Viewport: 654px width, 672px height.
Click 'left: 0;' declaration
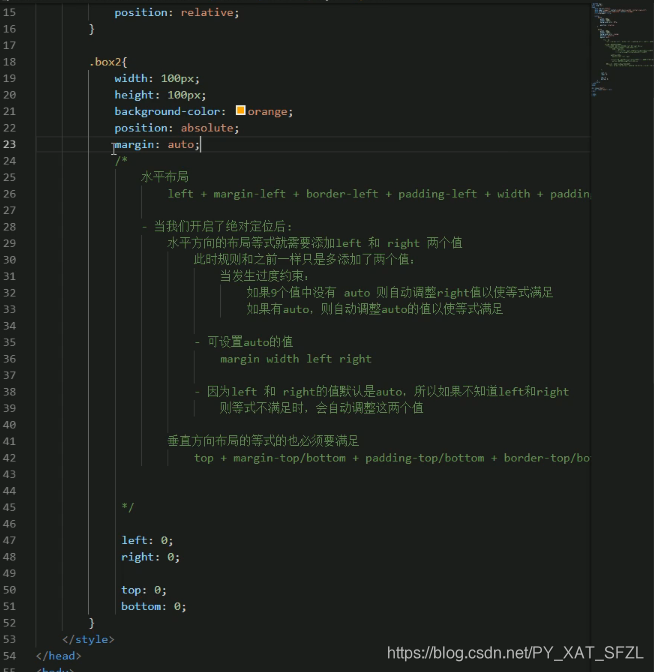[x=147, y=540]
